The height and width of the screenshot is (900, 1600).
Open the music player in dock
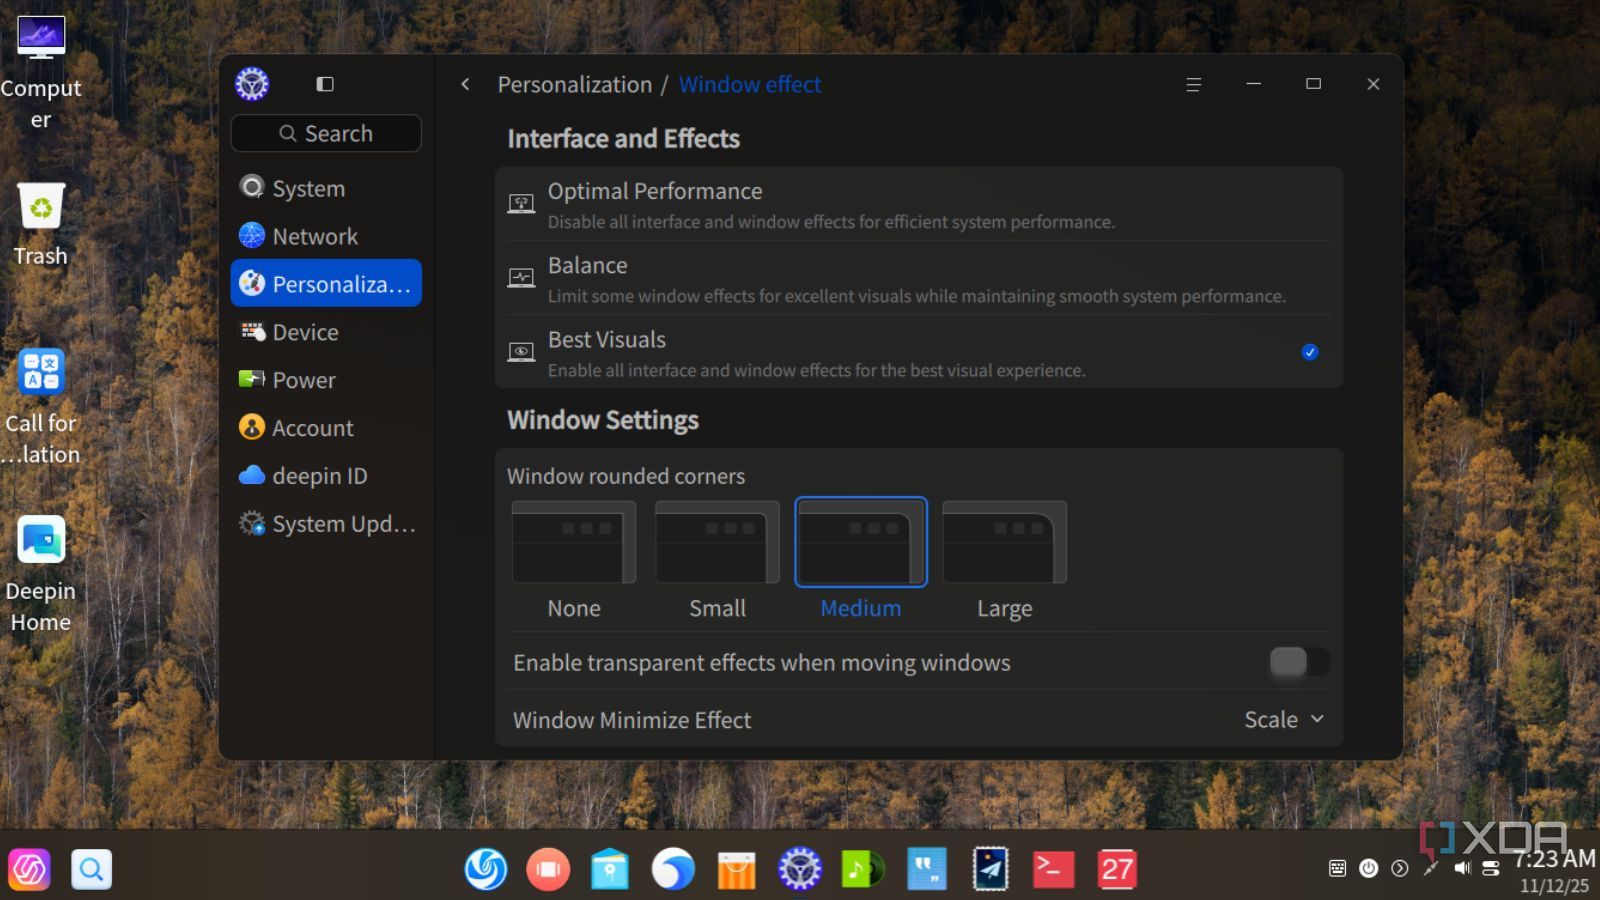(863, 869)
